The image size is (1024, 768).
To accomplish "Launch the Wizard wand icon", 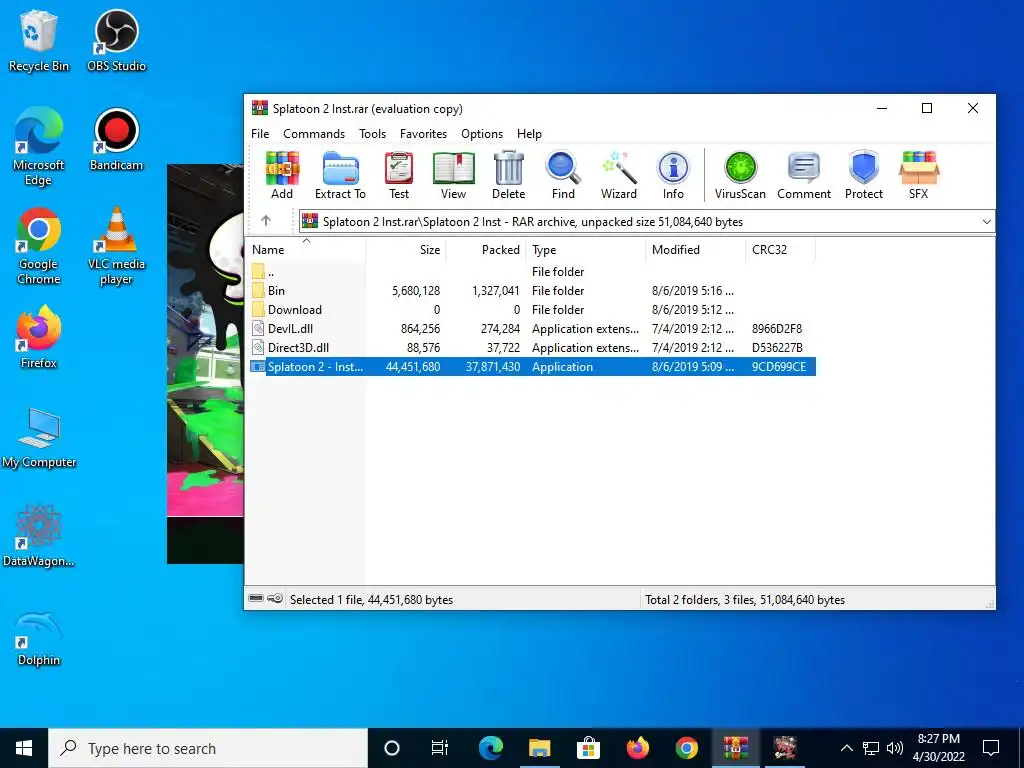I will [618, 175].
